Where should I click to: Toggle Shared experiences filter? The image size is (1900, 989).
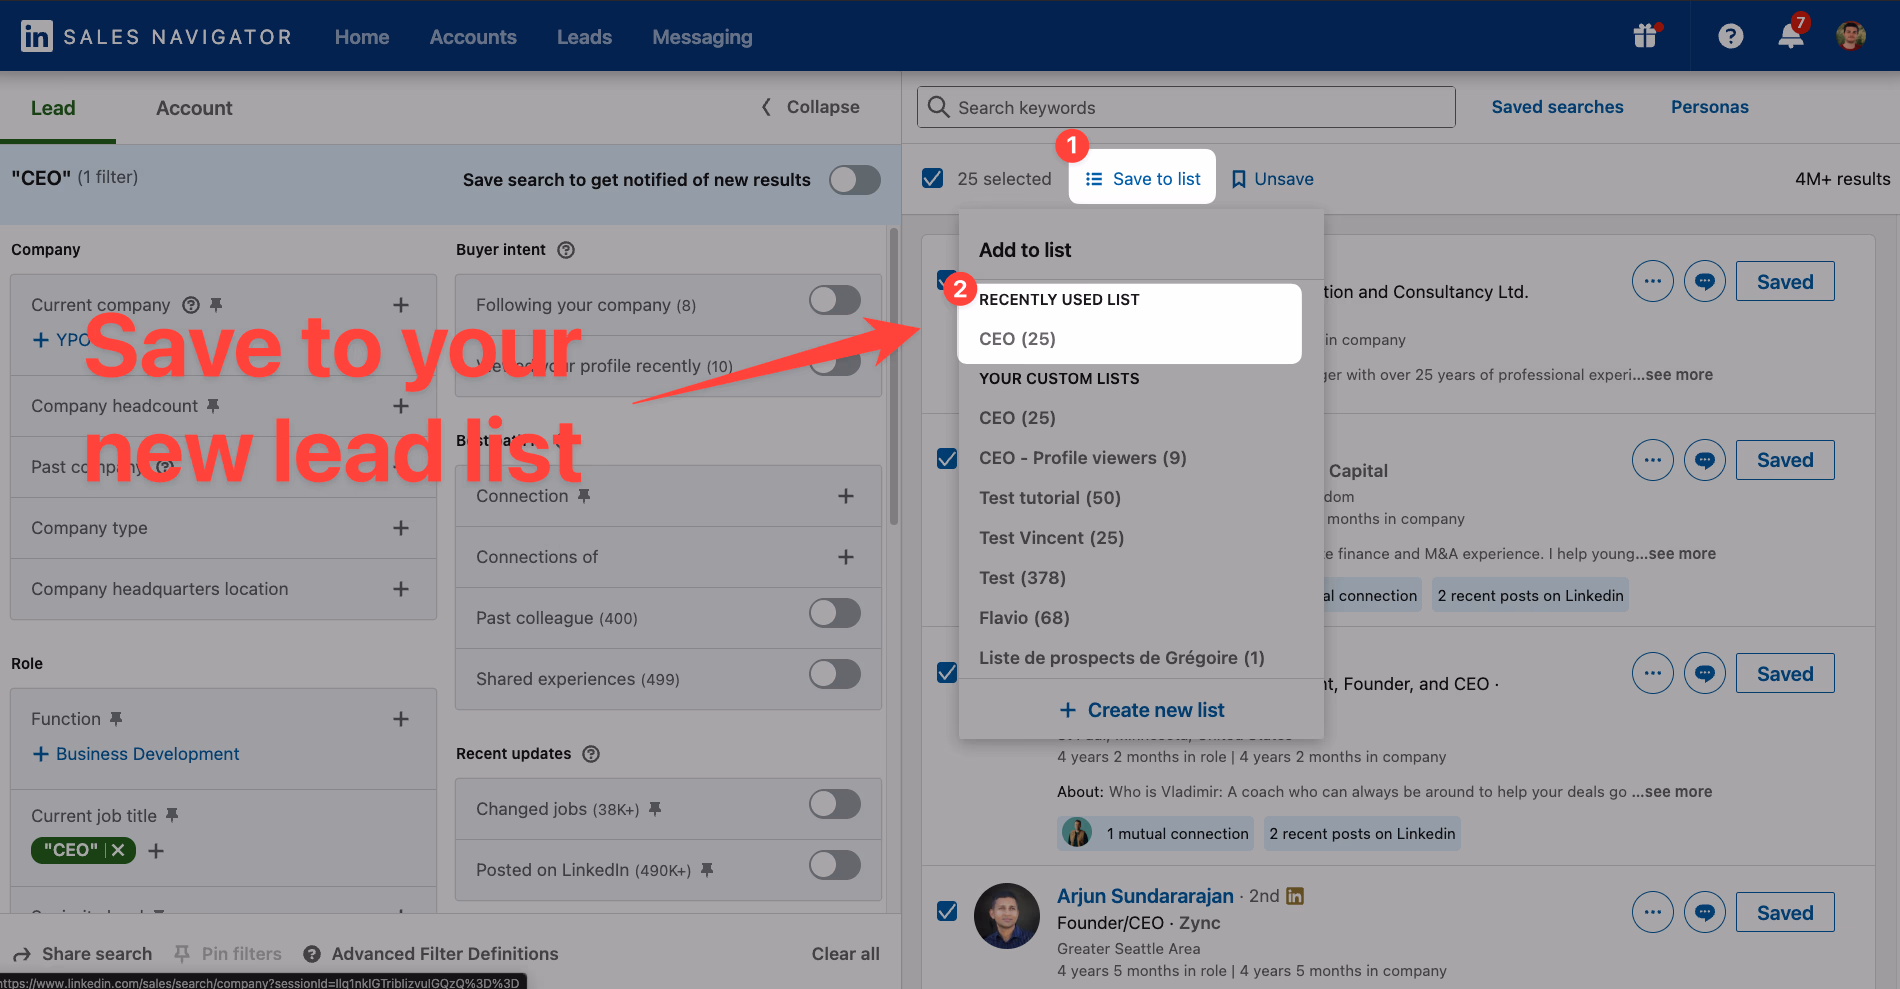(835, 674)
